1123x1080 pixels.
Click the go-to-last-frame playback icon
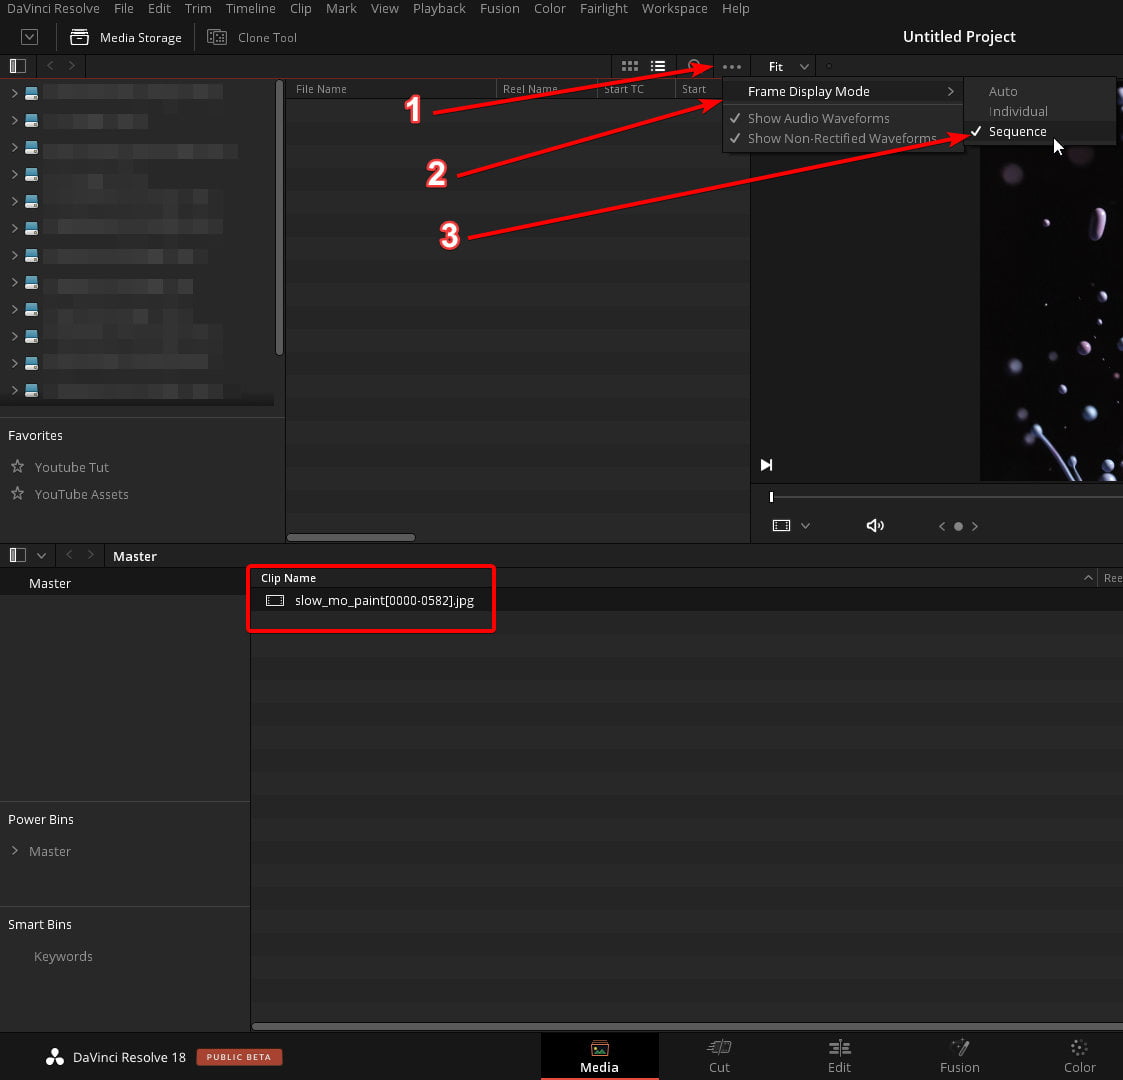(x=766, y=464)
